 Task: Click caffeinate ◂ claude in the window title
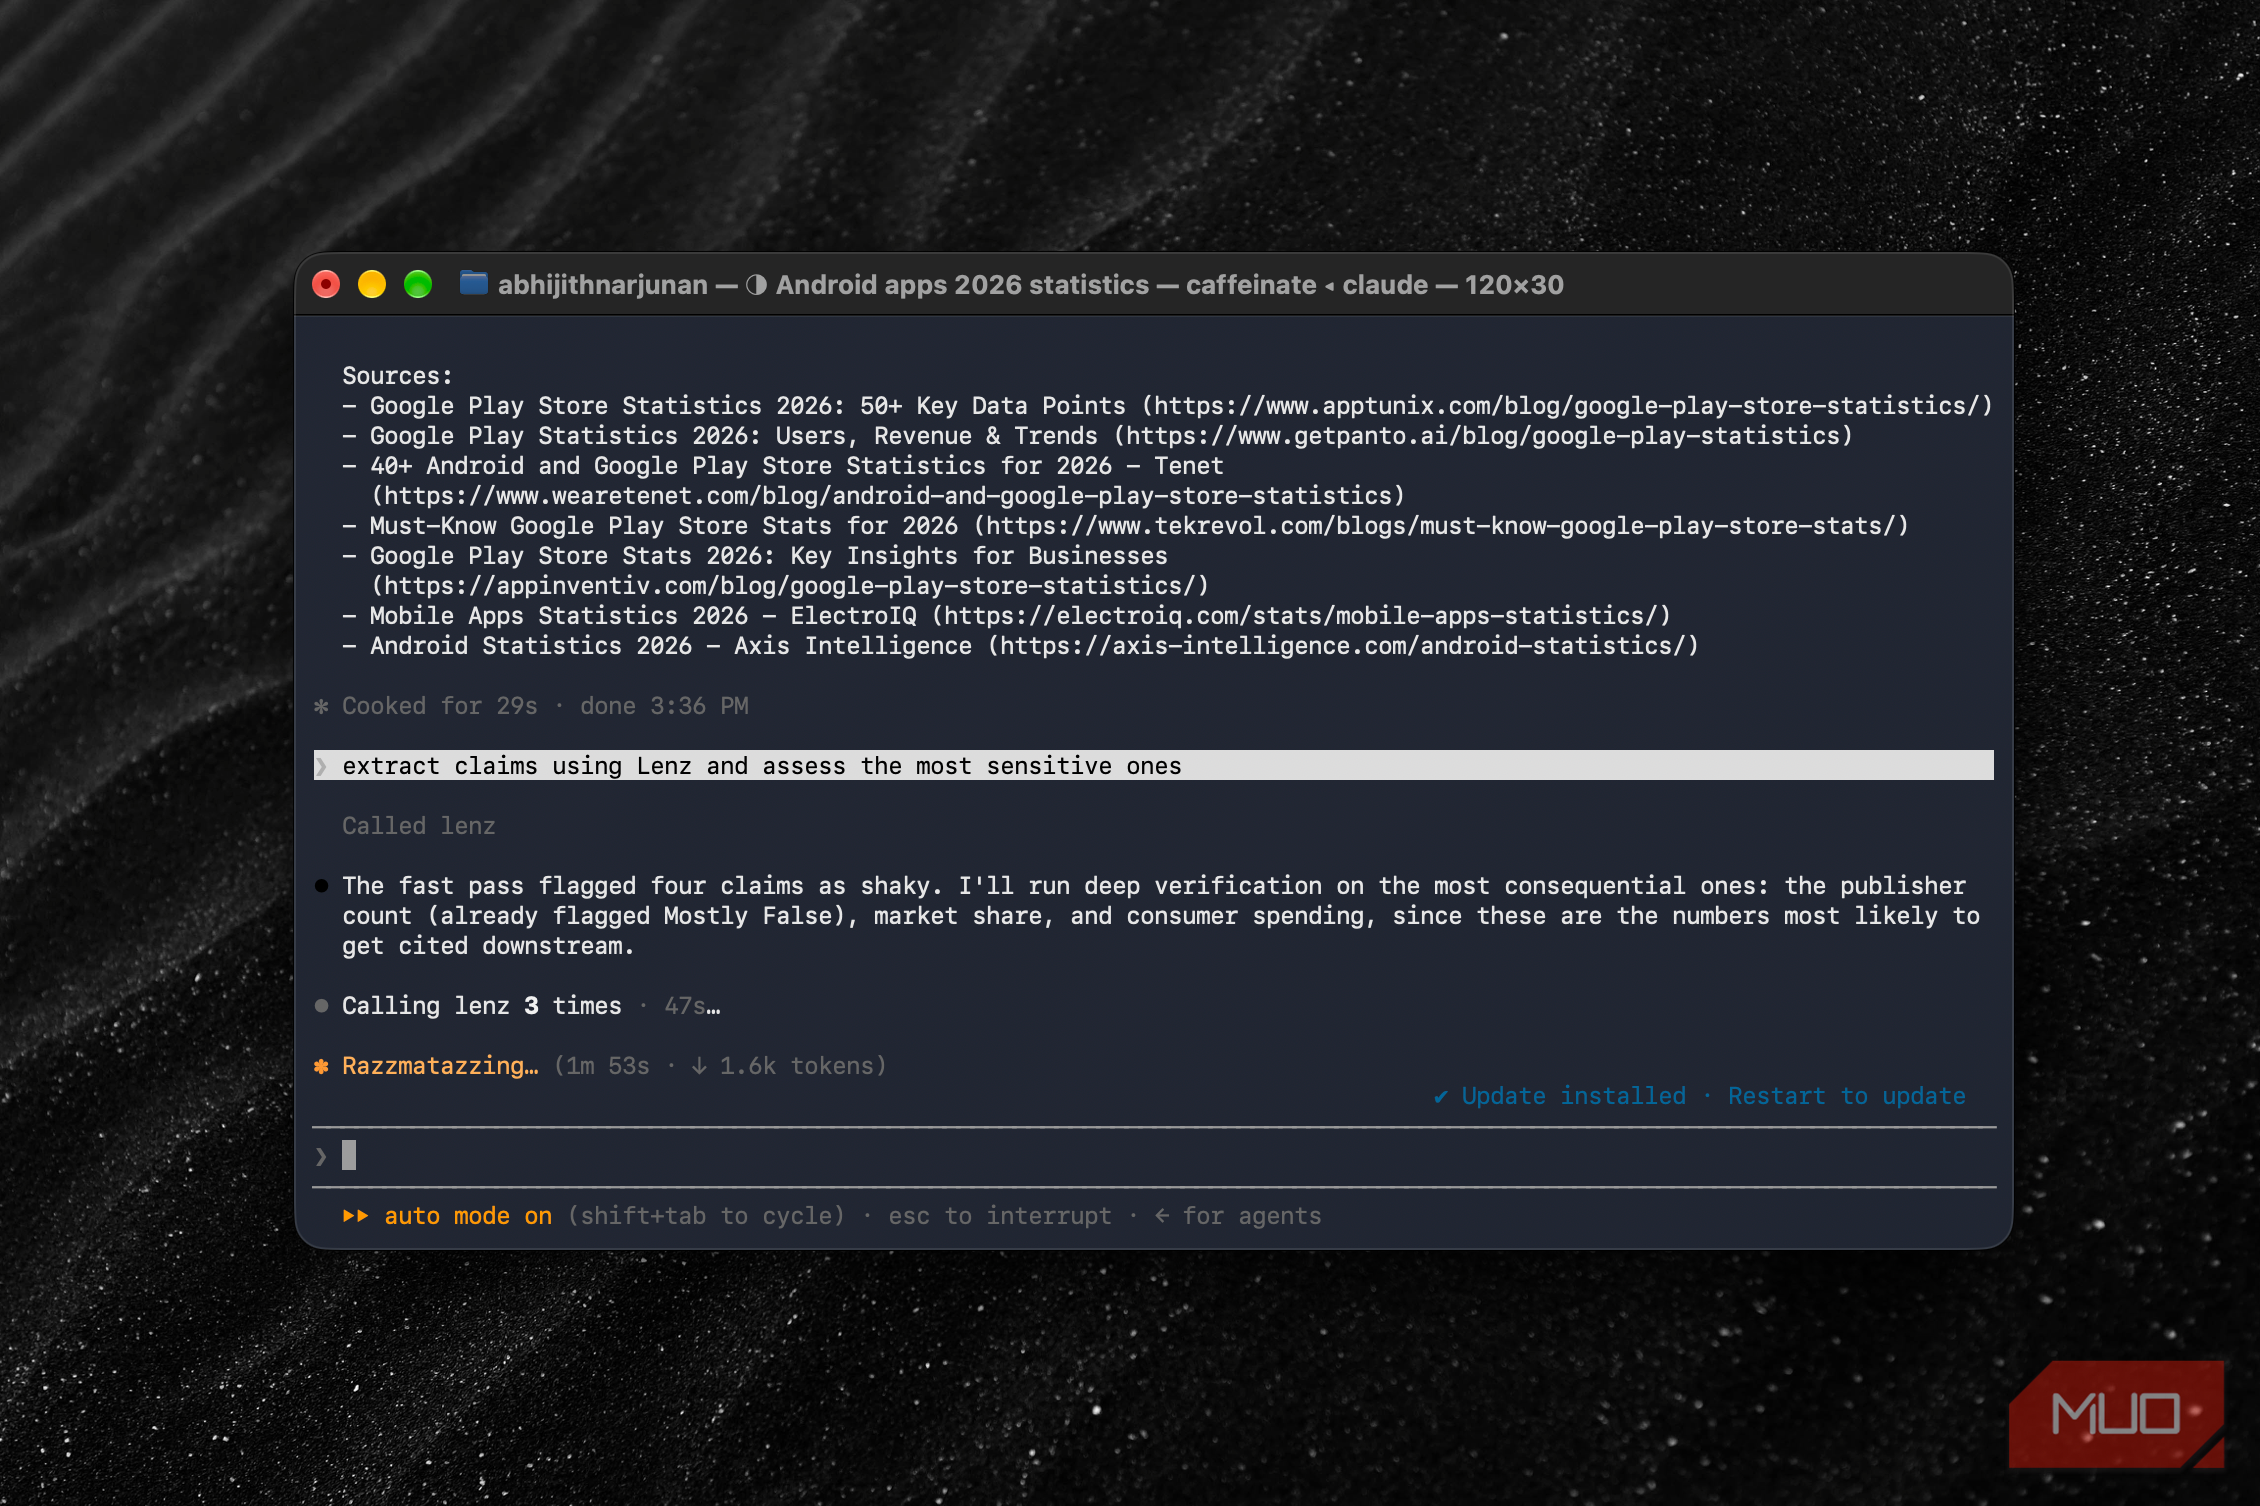click(x=1307, y=285)
